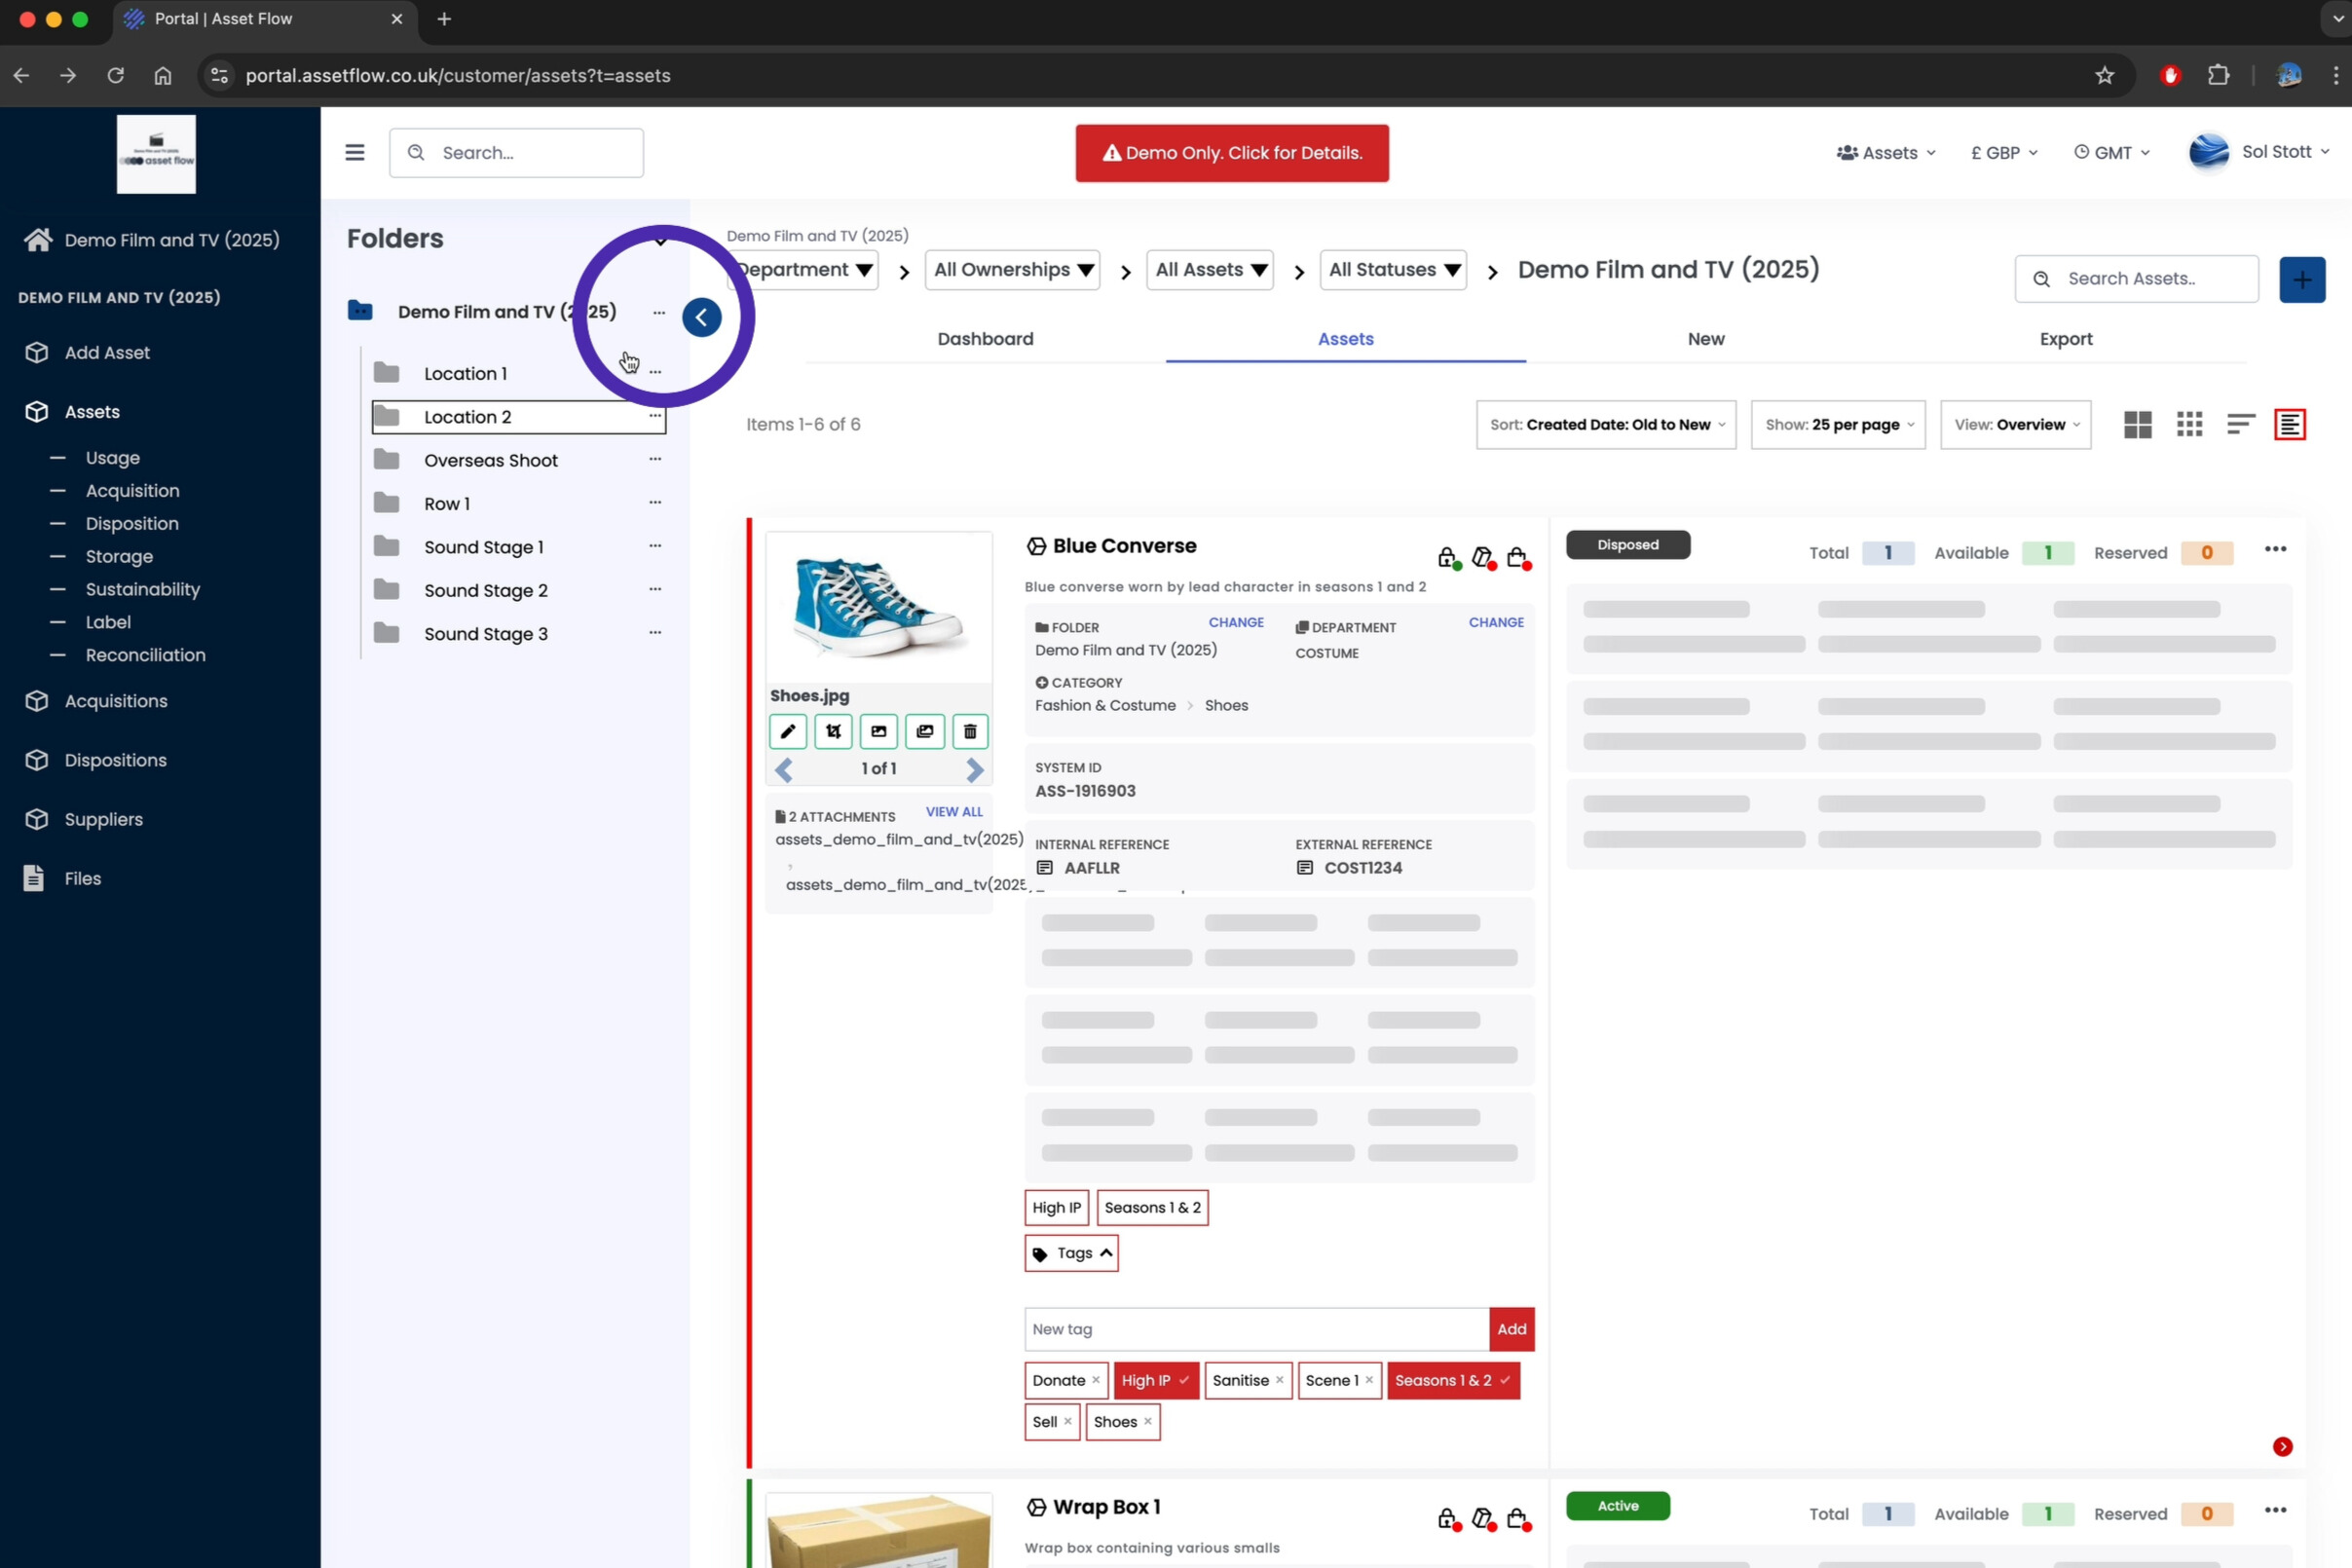
Task: Click CHANGE link next to DEPARTMENT
Action: (1496, 622)
